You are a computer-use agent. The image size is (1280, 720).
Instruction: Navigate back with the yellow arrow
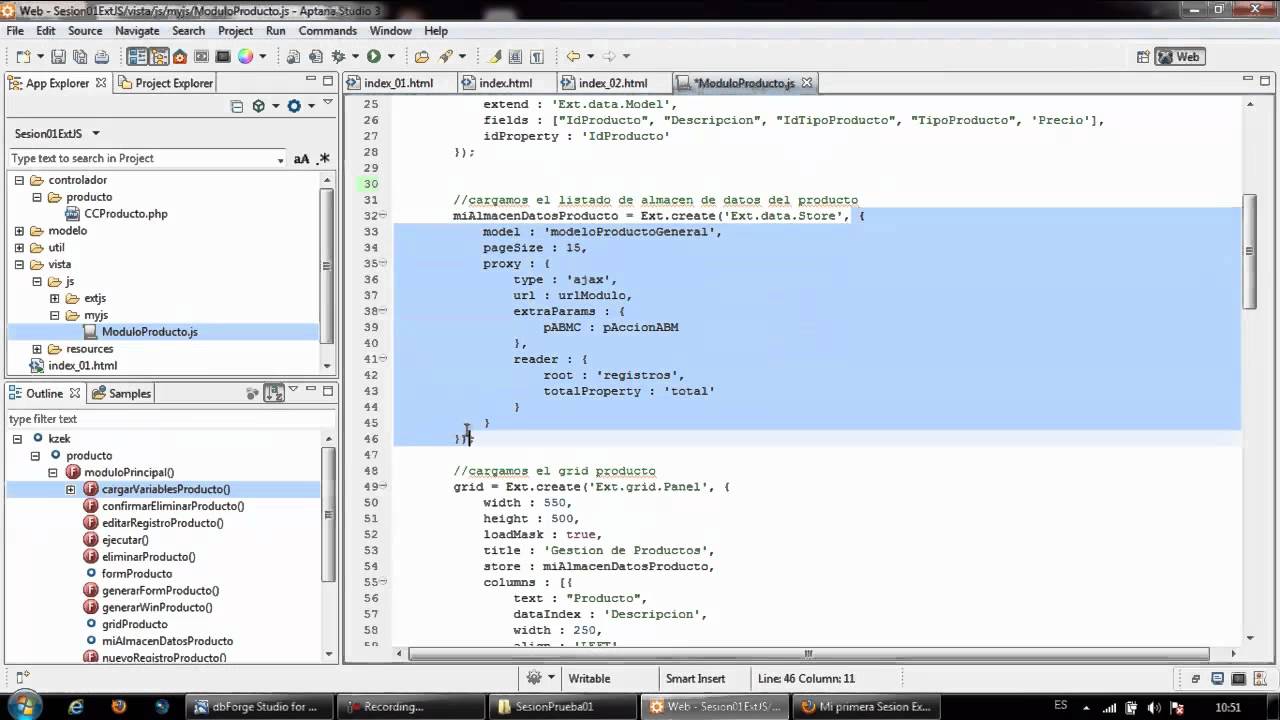coord(573,57)
